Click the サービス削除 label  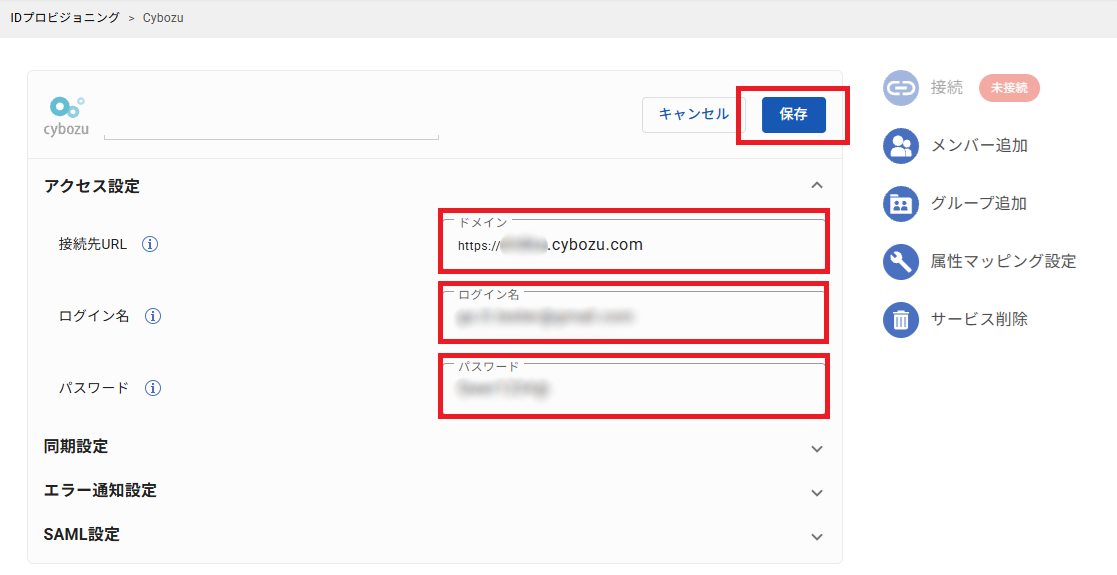coord(979,319)
